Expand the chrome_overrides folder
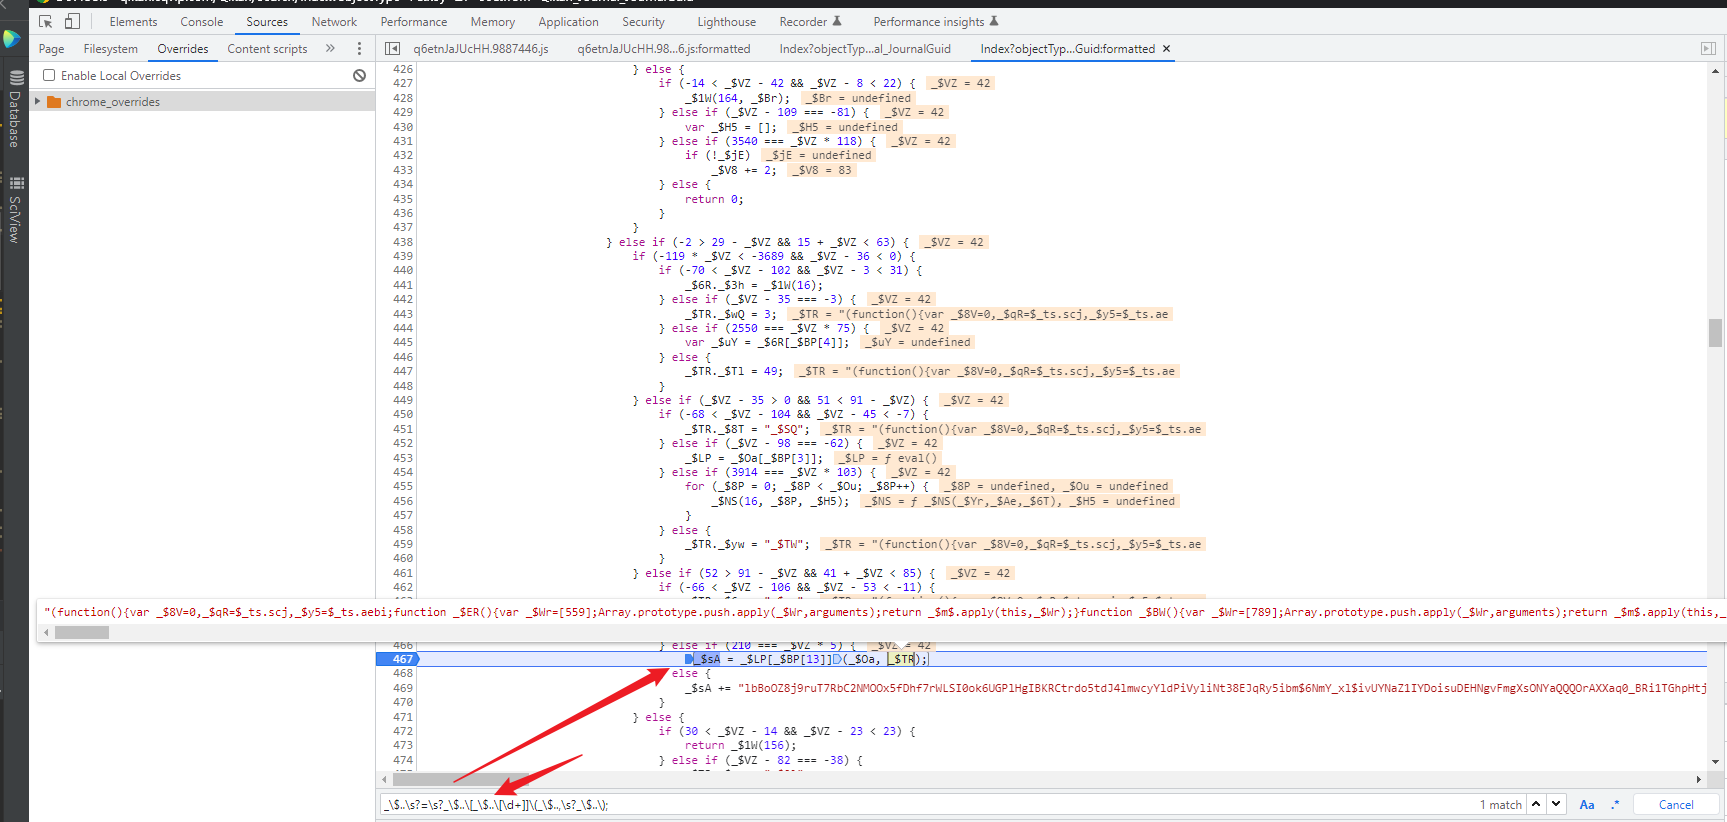The image size is (1727, 822). pos(38,102)
